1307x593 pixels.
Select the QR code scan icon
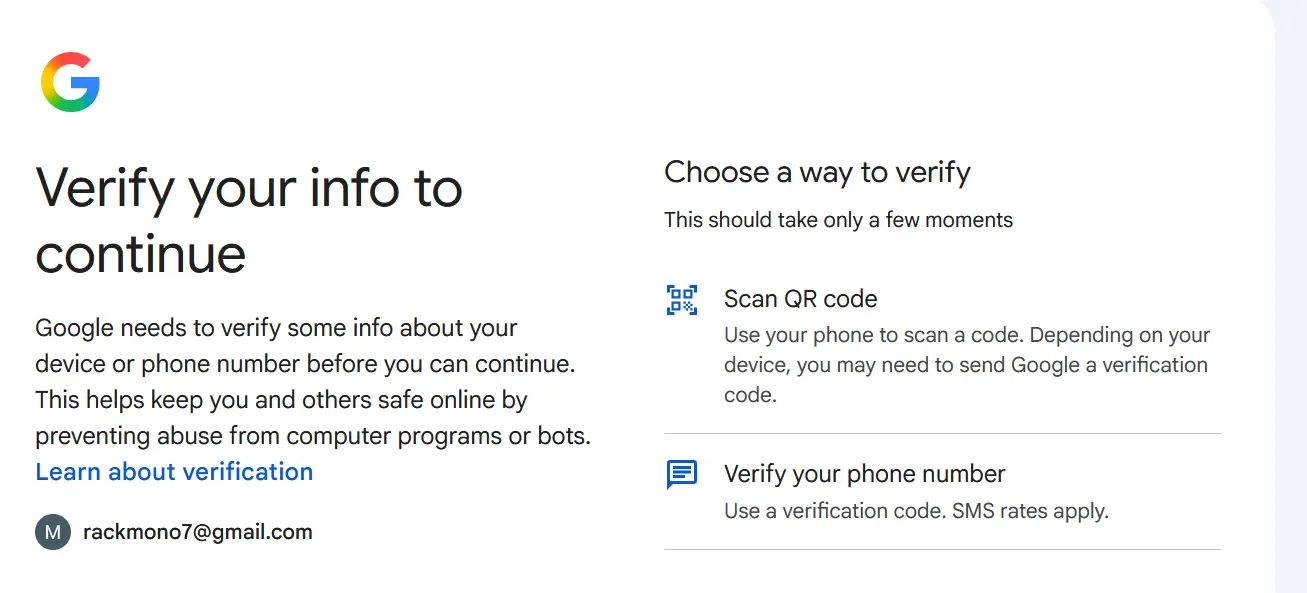[682, 299]
